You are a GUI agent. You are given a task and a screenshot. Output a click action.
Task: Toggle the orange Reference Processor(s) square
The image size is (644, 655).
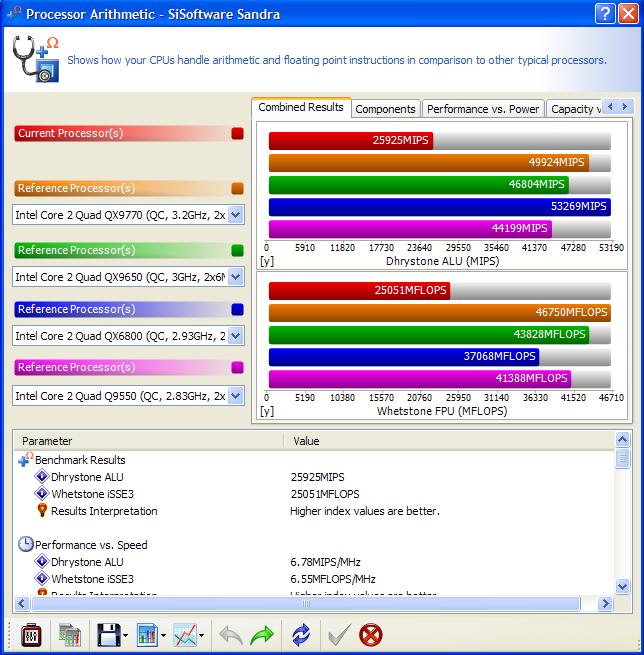point(238,188)
